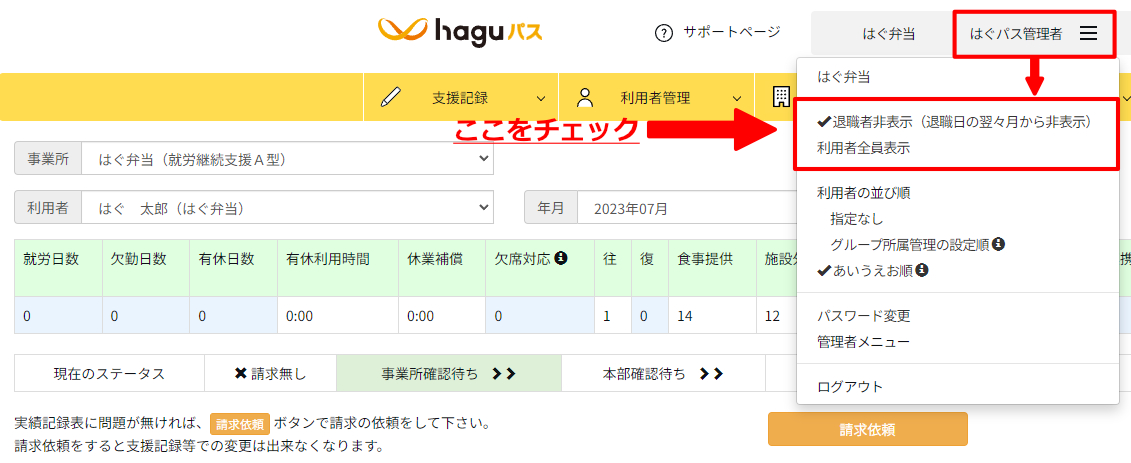Click info icon beside グループ所属管理の設定順
Screen dimensions: 1131x463
pyautogui.click(x=998, y=244)
